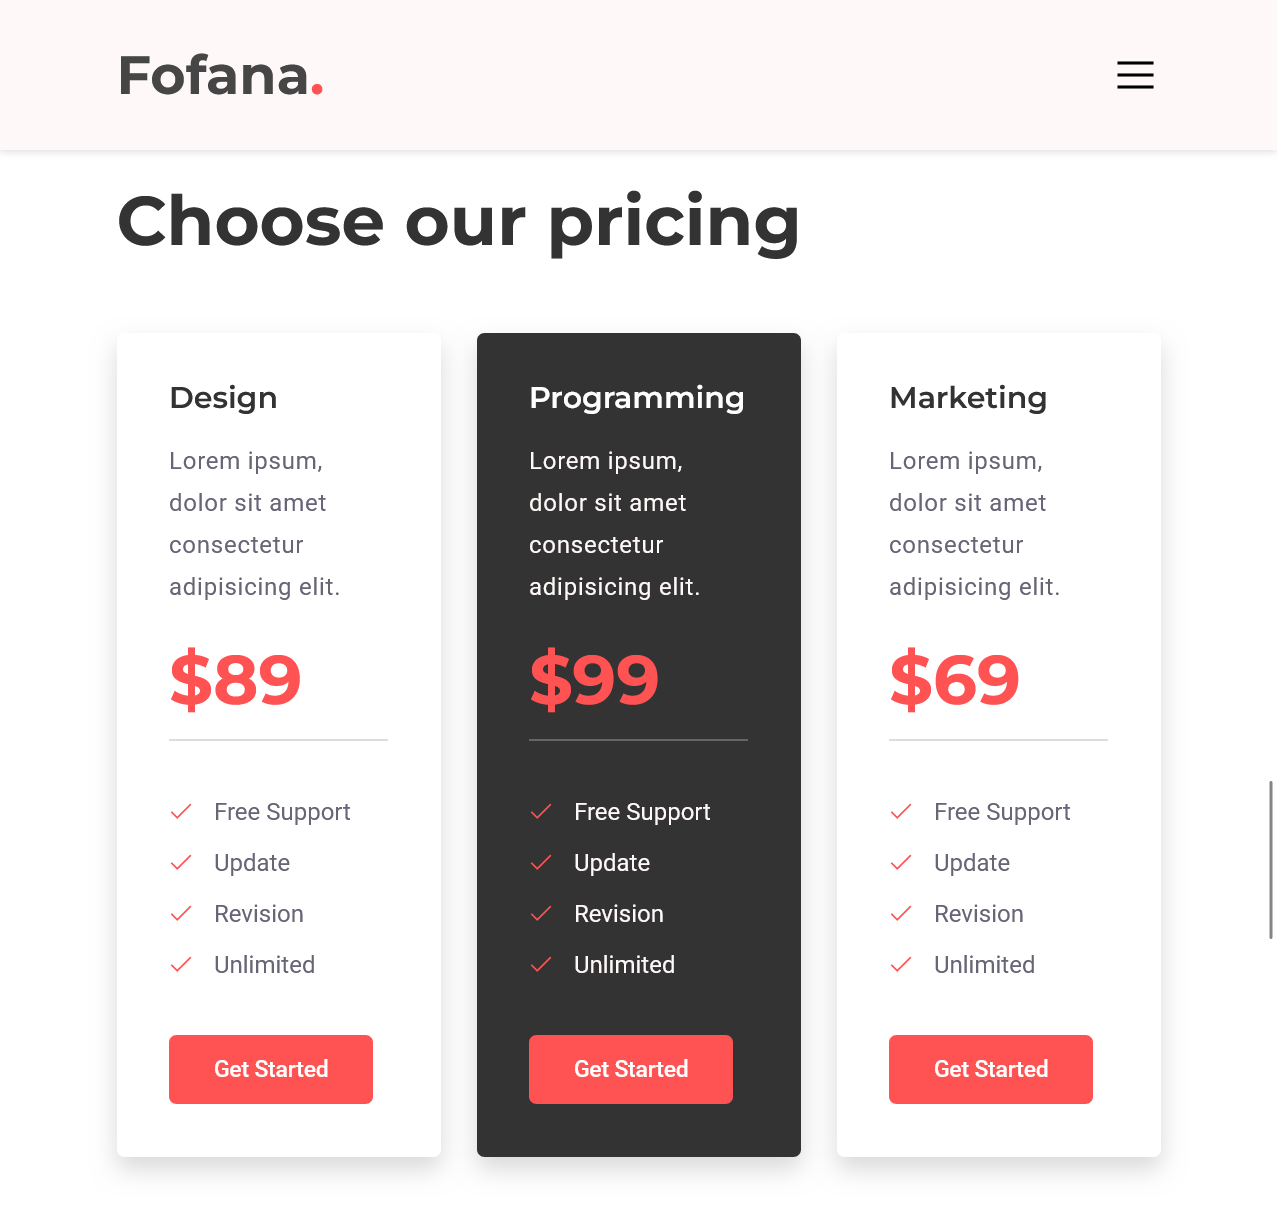The width and height of the screenshot is (1278, 1230).
Task: Click the checkmark beside Free Support in Design plan
Action: pyautogui.click(x=181, y=812)
